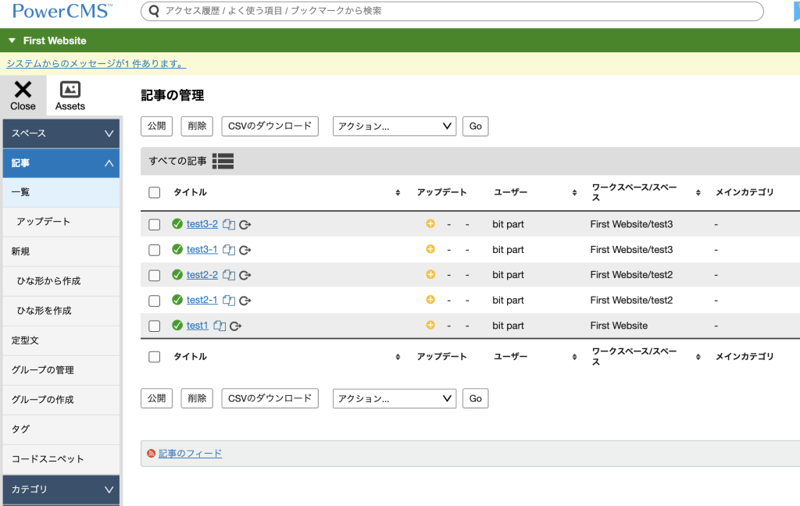Click the feed icon beside 記事のフィード

tap(151, 454)
